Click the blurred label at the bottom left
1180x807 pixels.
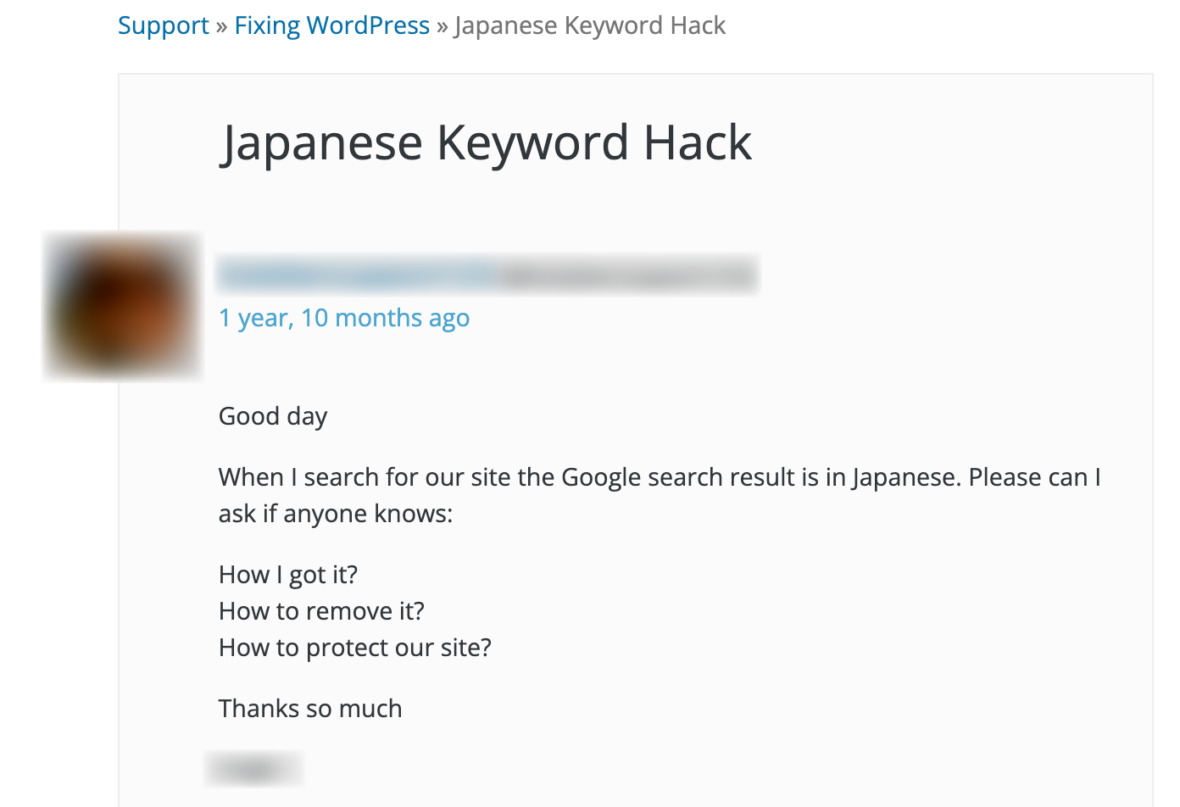click(x=254, y=768)
